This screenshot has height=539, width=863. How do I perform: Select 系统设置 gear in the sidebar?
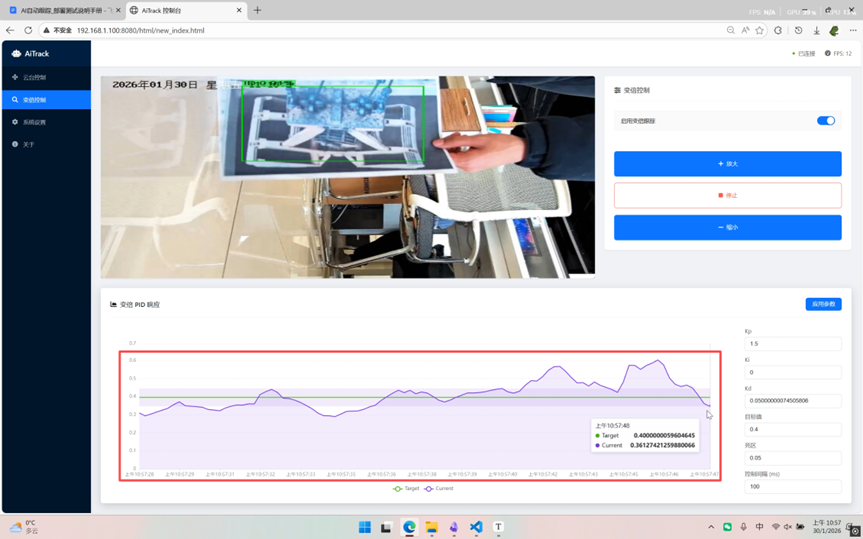click(x=34, y=122)
